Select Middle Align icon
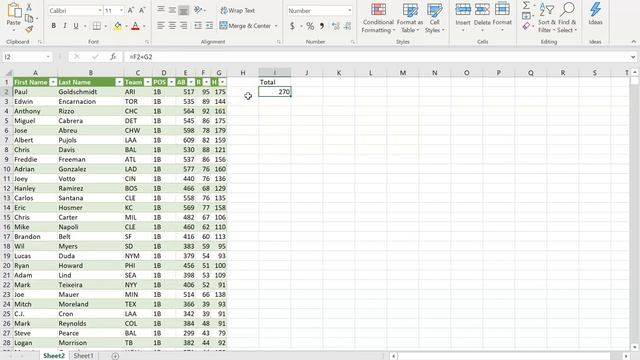This screenshot has width=640, height=360. [x=172, y=10]
